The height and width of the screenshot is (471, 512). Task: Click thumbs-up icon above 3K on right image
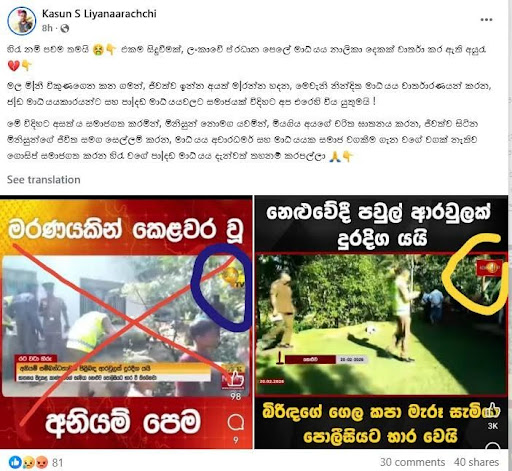[493, 410]
